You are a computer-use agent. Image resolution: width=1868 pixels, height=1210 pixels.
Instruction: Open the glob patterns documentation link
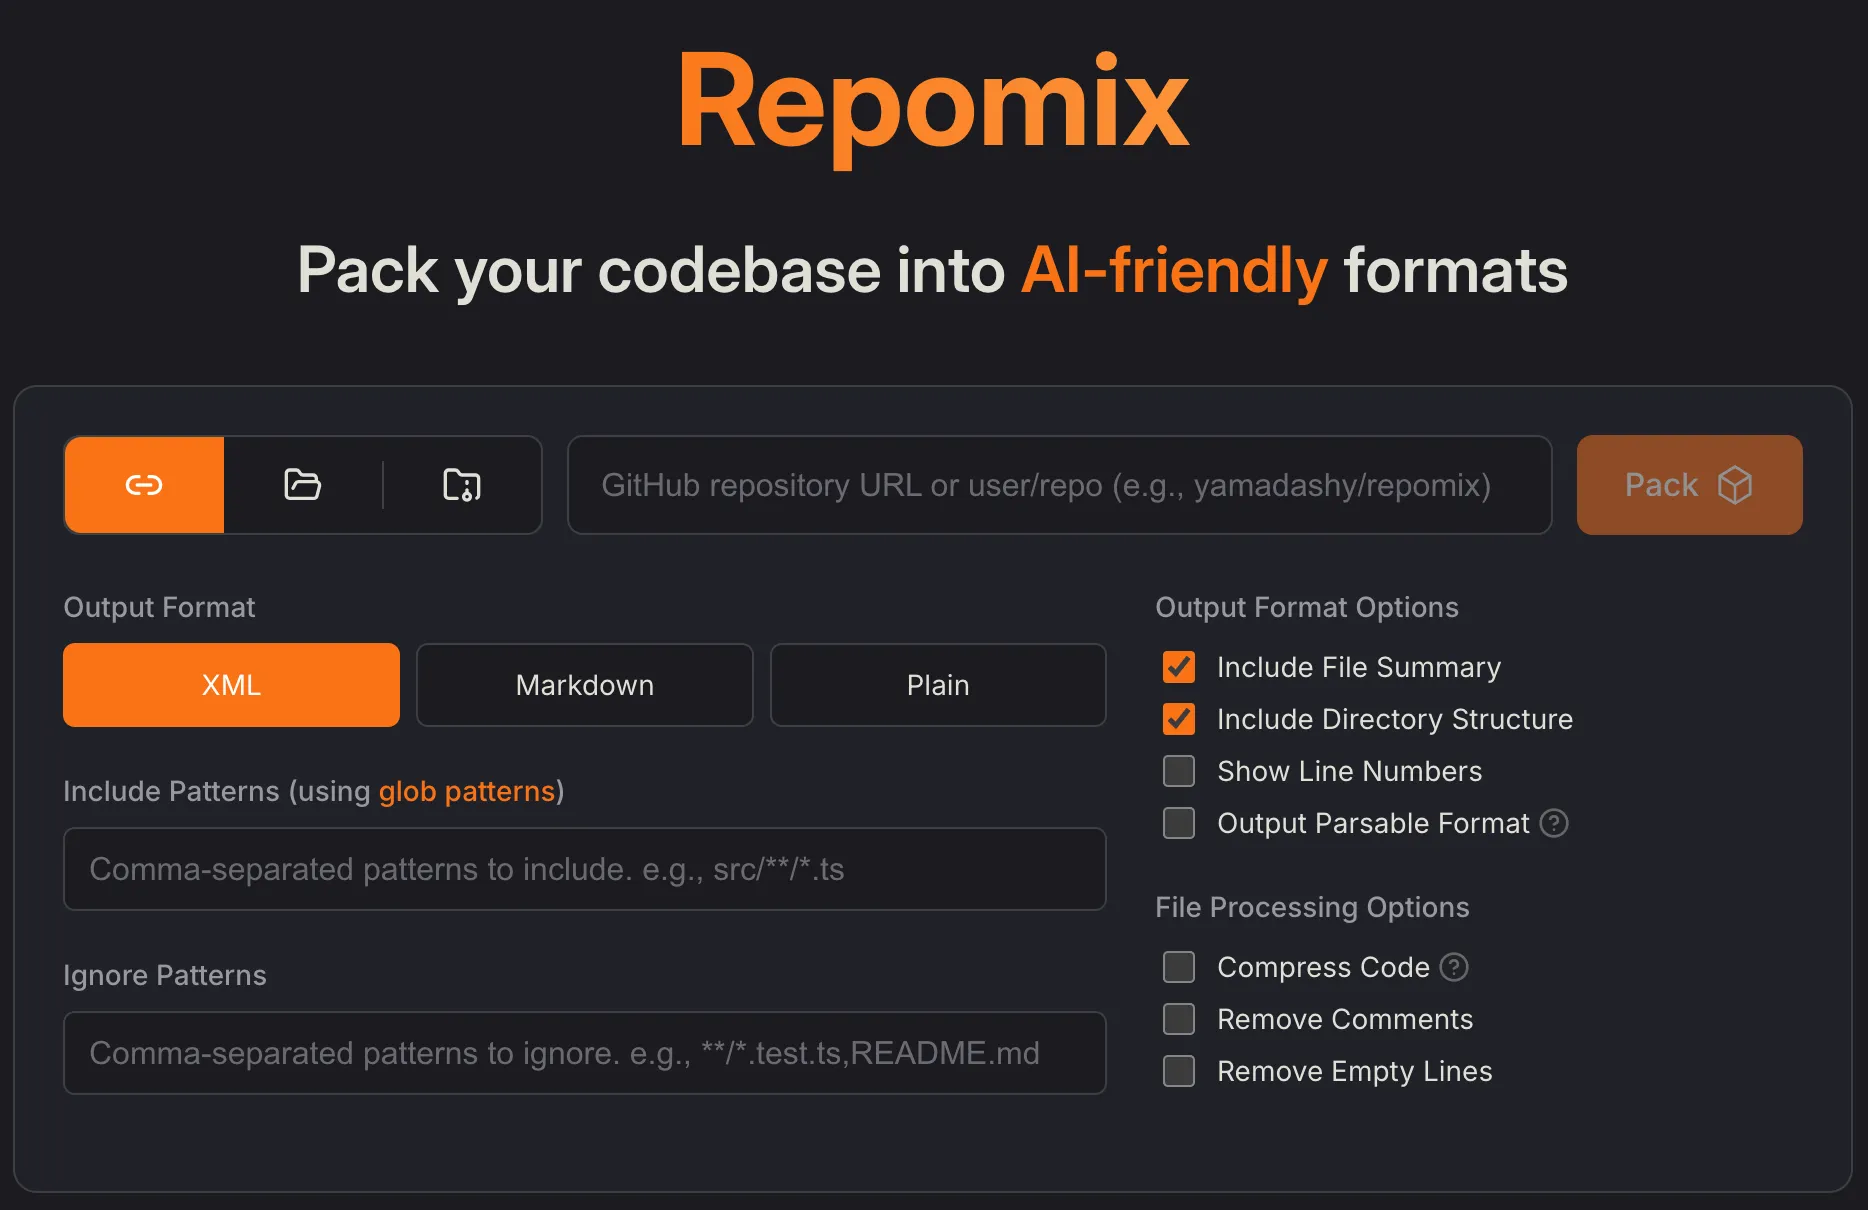click(467, 791)
